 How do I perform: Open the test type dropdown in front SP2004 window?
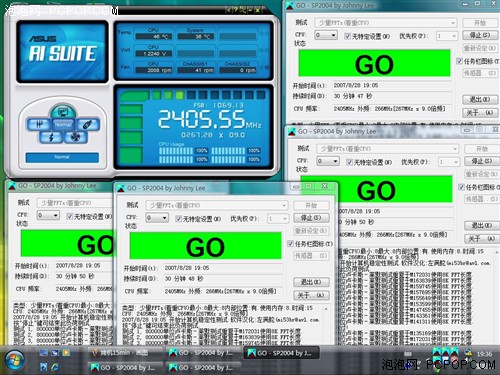click(217, 205)
